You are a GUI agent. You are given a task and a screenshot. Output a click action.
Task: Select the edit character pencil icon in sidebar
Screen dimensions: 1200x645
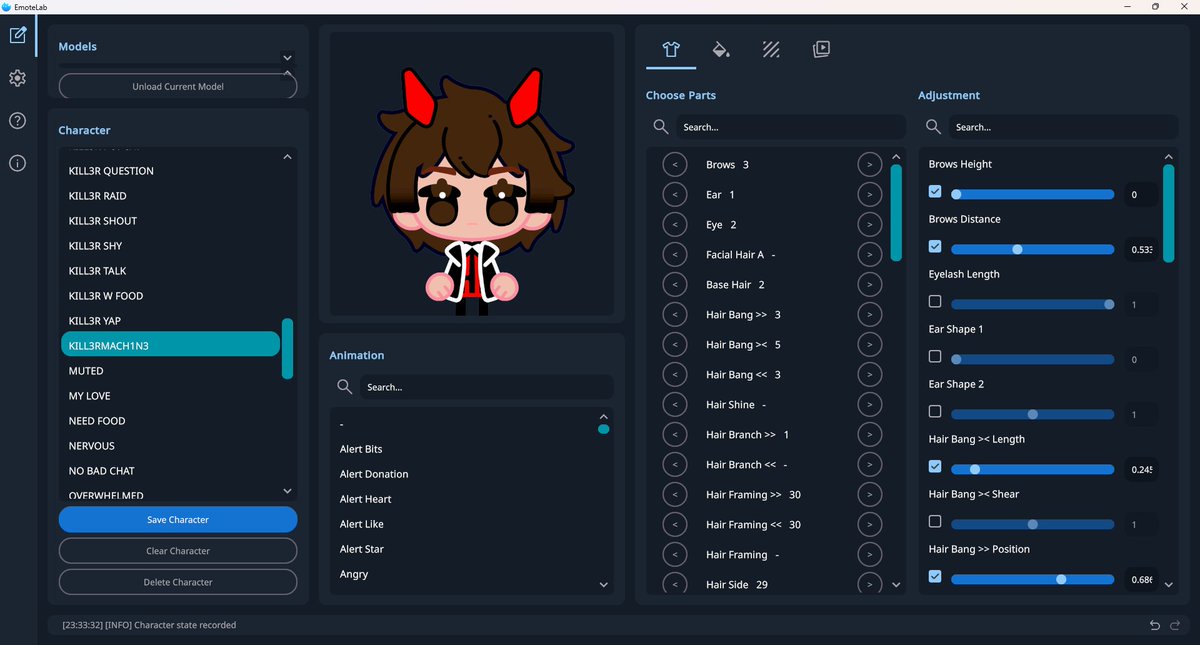(16, 35)
